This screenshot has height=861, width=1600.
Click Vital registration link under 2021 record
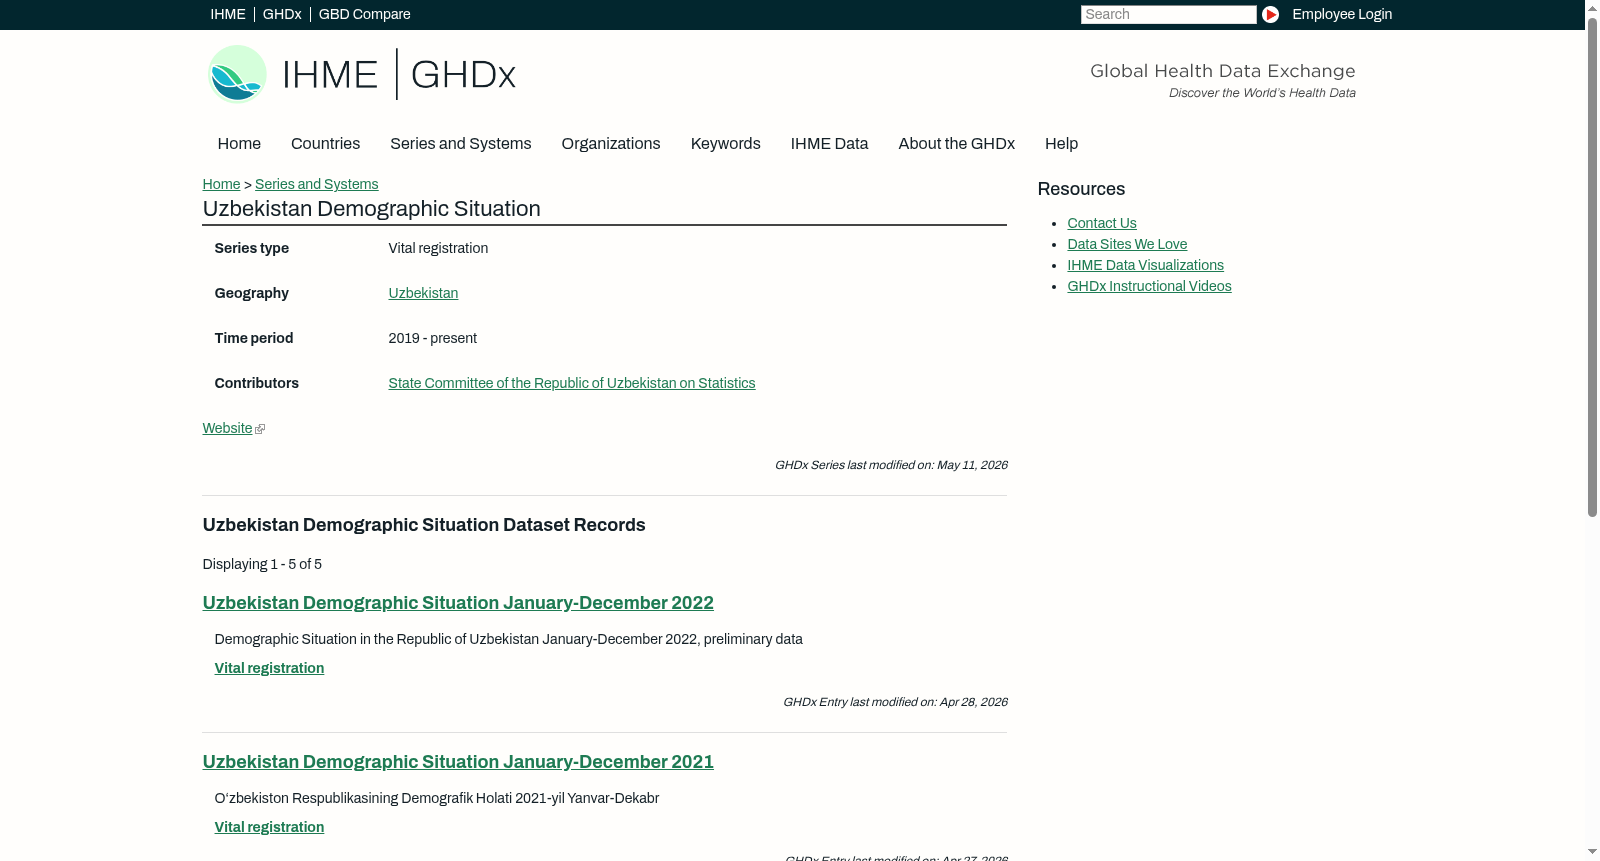pos(269,827)
